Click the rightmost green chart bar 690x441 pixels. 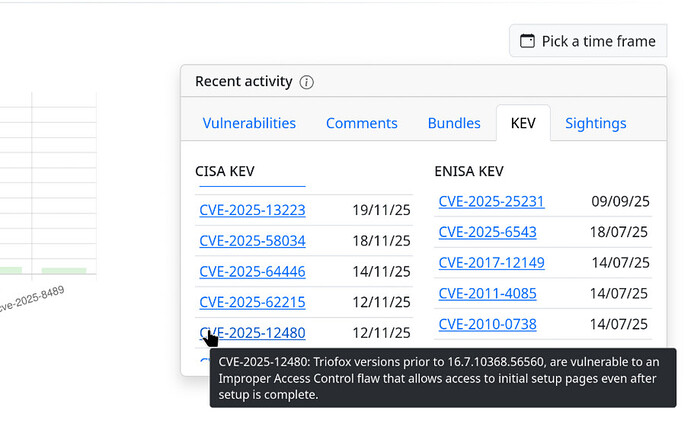(x=64, y=270)
